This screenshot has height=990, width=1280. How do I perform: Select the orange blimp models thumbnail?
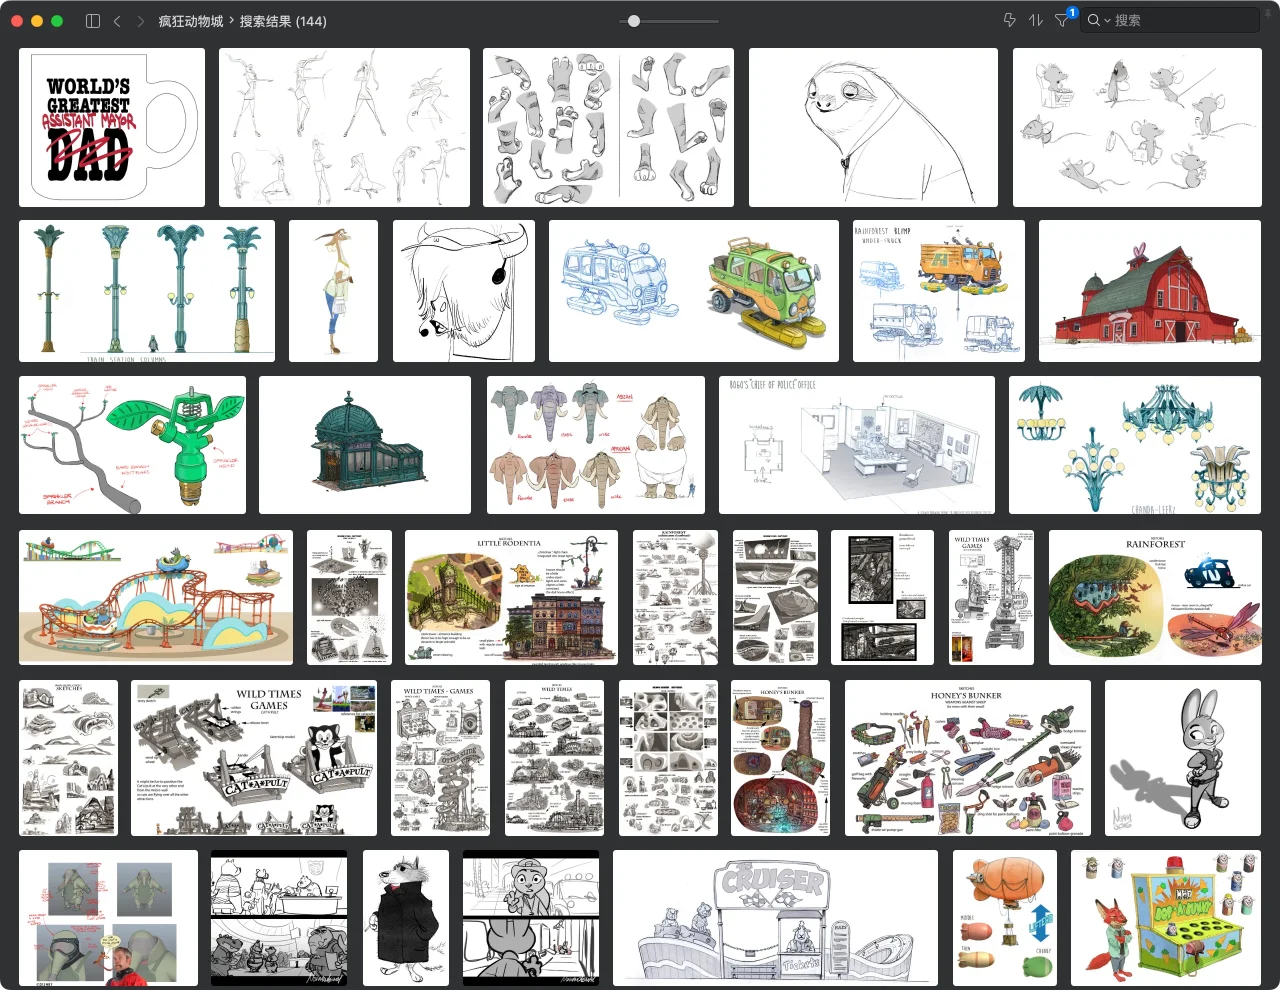click(x=1005, y=918)
